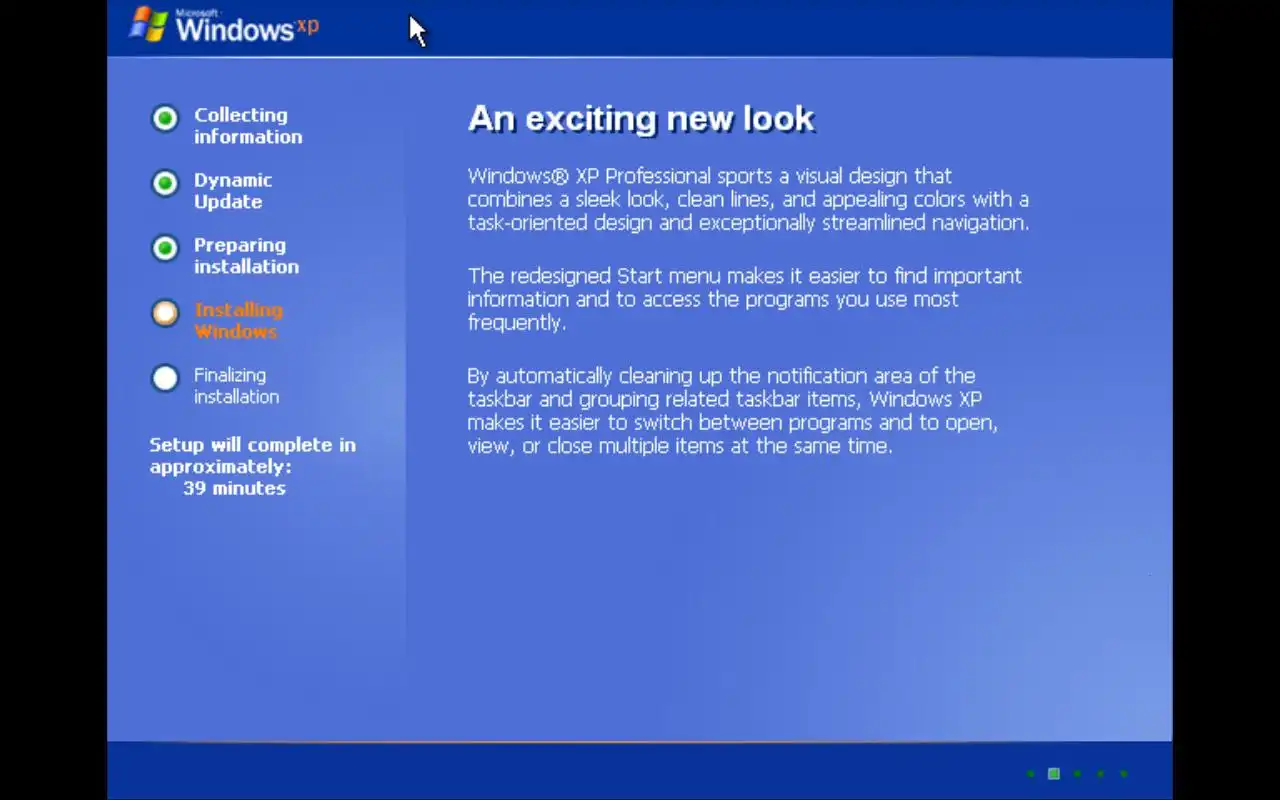Click the bright green progress square indicator
The height and width of the screenshot is (800, 1280).
pyautogui.click(x=1053, y=773)
